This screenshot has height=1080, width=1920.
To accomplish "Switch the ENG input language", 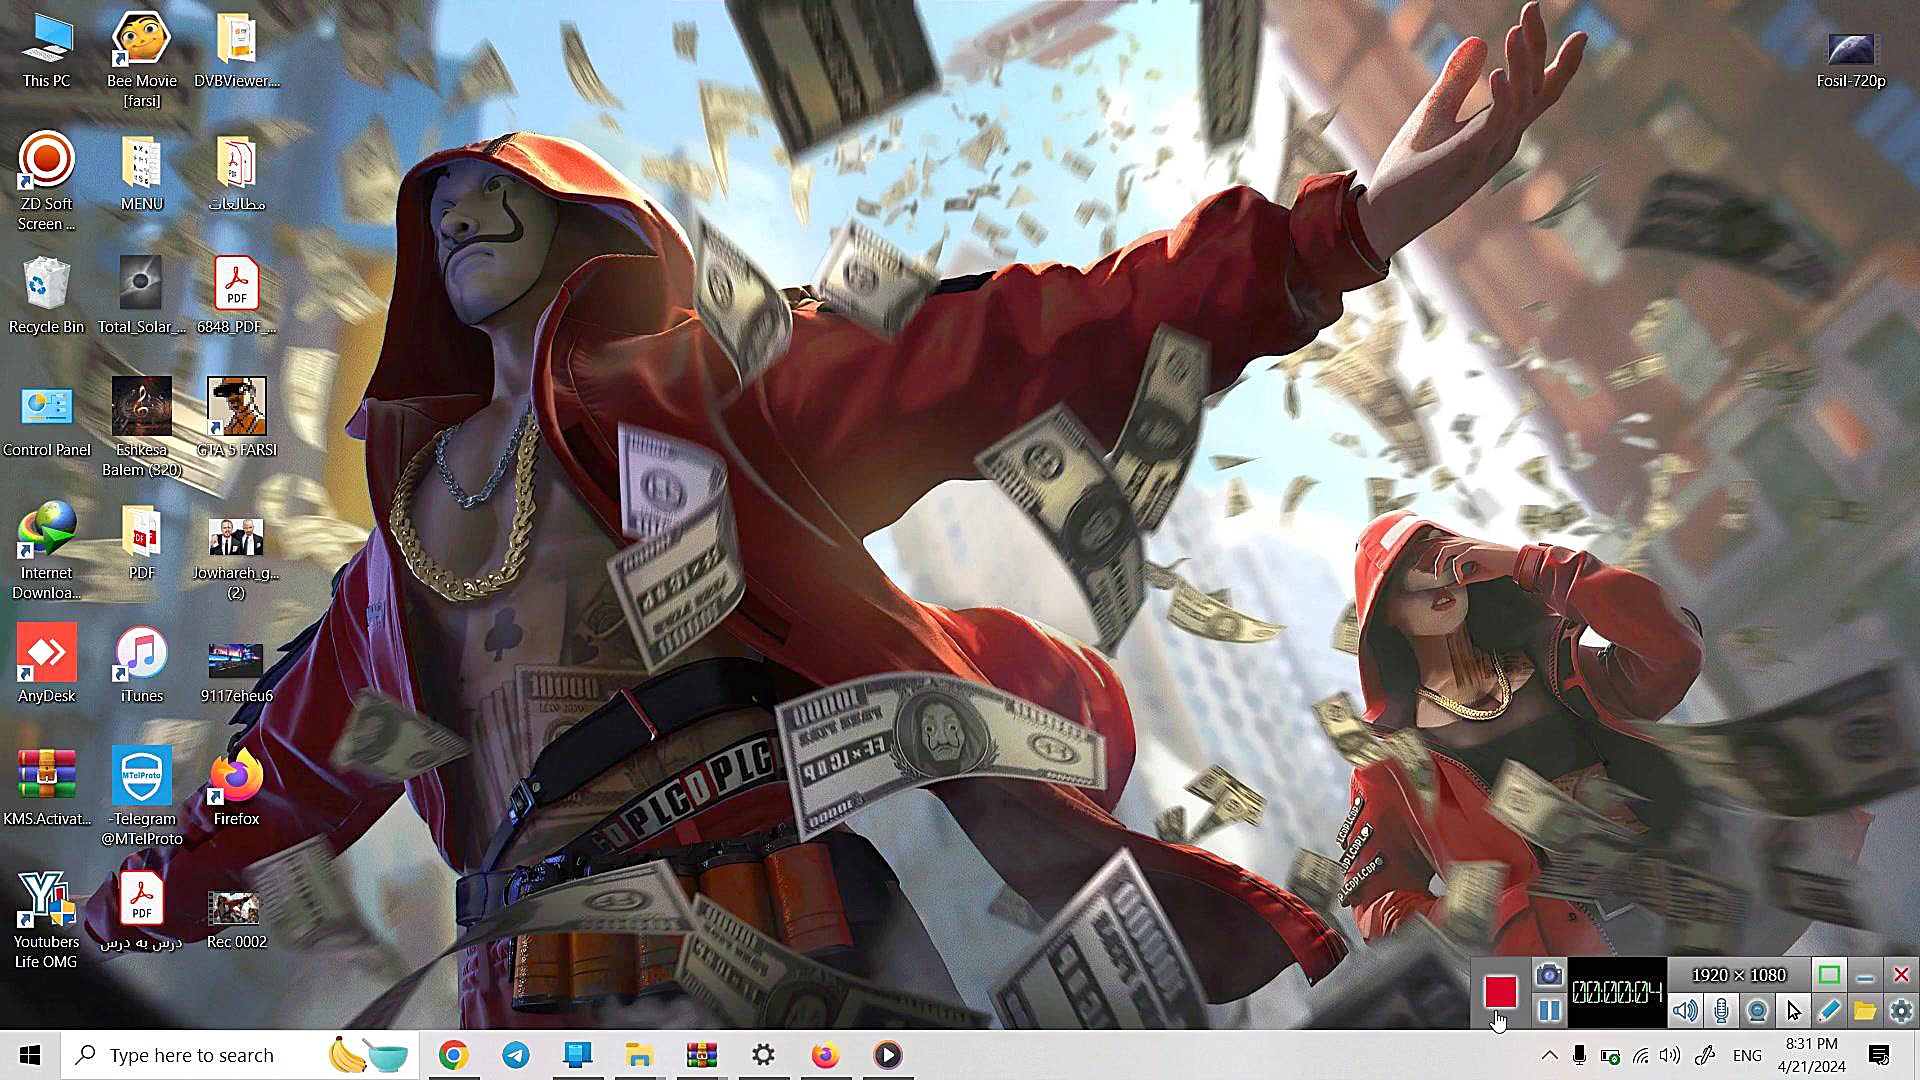I will (x=1748, y=1055).
